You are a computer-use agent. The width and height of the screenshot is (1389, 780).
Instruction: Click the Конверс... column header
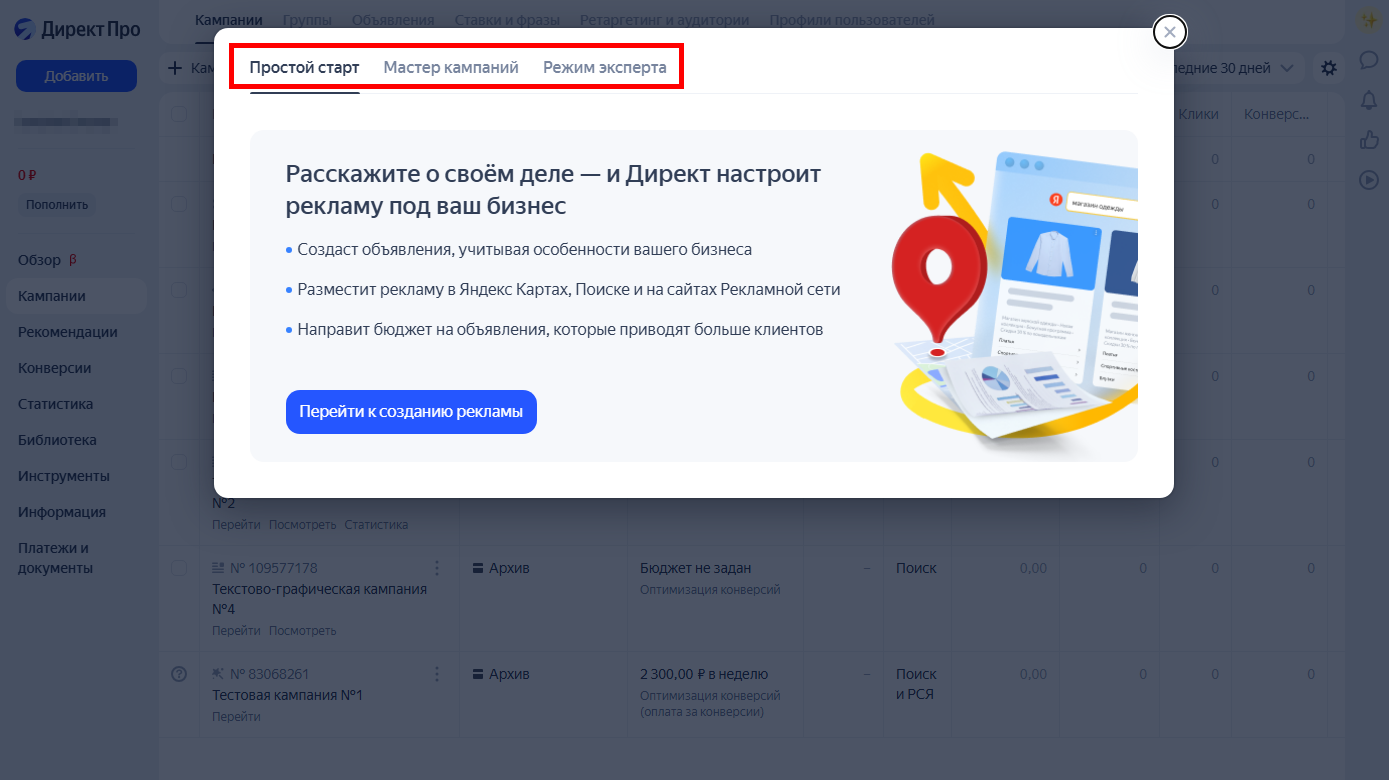tap(1276, 114)
